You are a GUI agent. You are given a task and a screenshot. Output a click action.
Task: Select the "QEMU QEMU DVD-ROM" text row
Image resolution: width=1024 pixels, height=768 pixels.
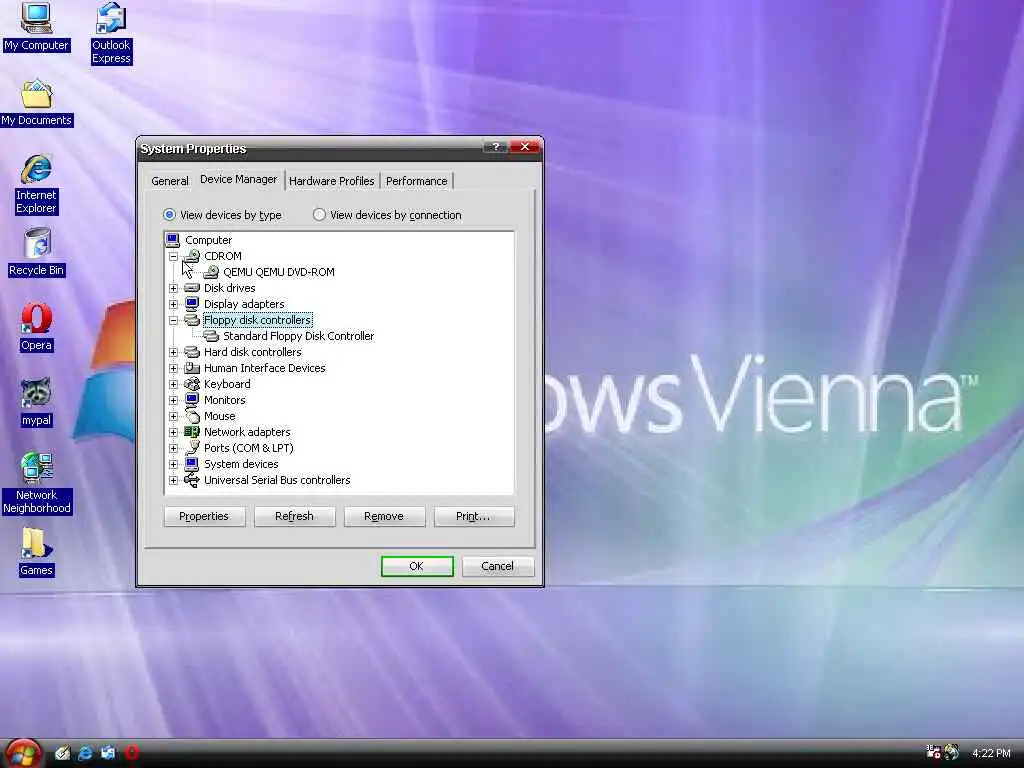point(279,272)
